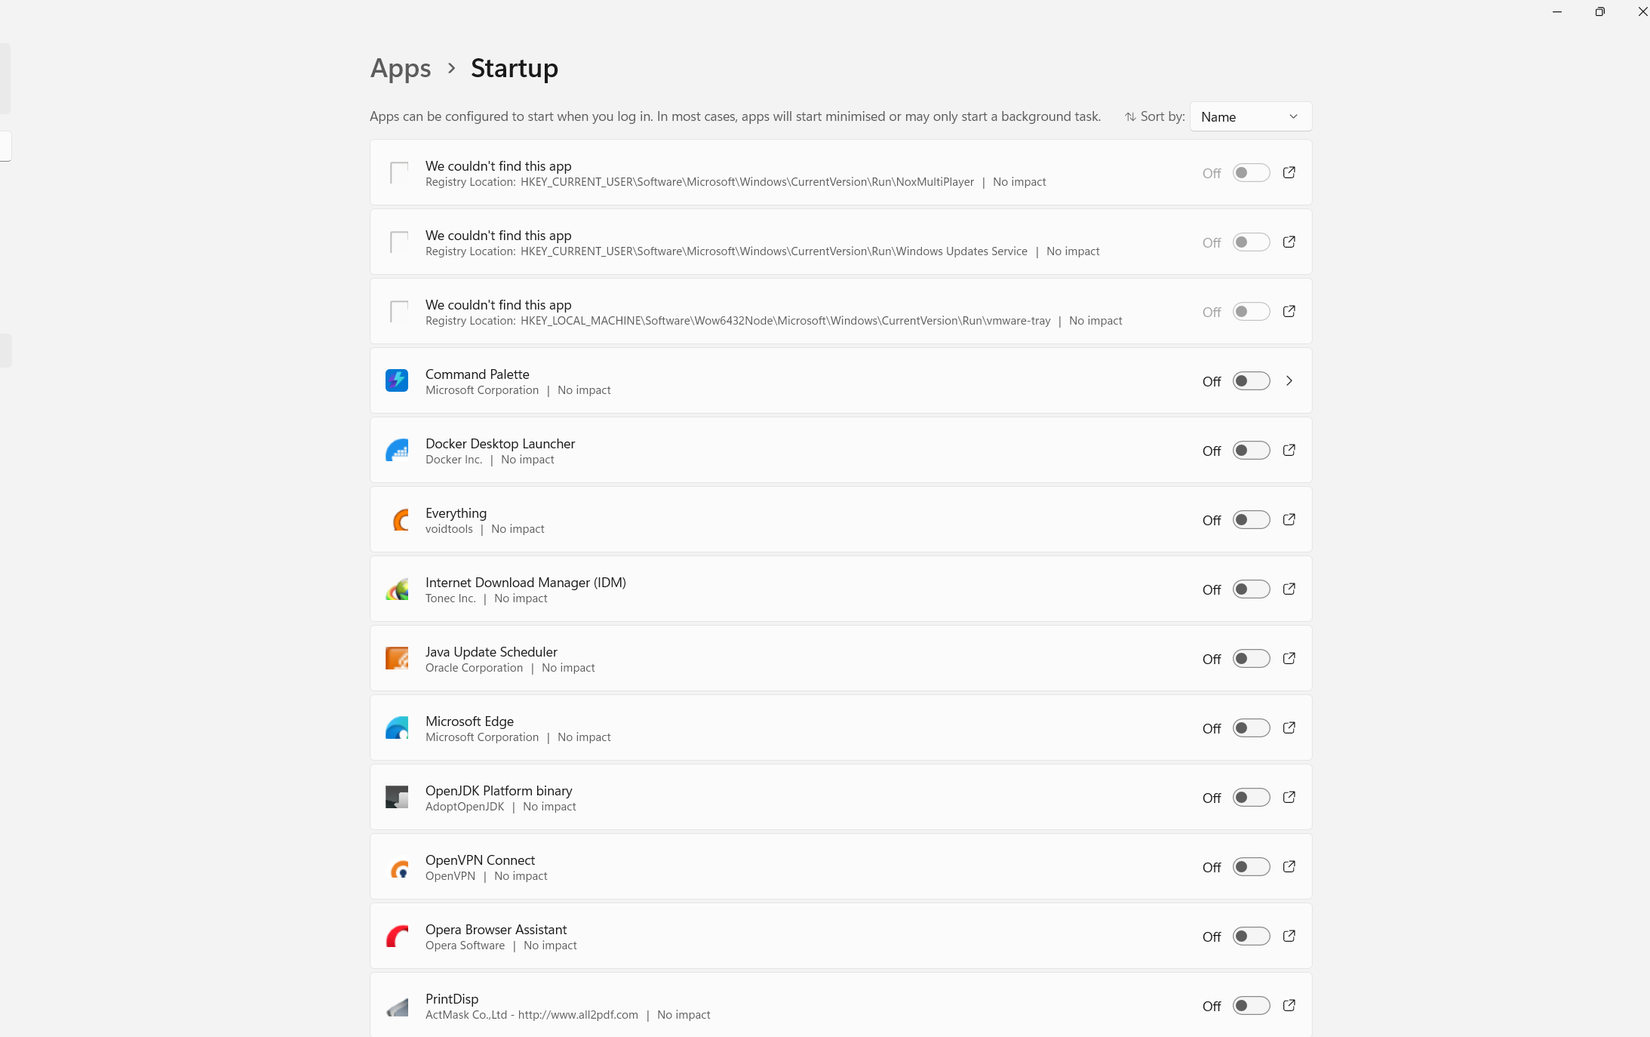
Task: Enable Everything at startup
Action: (x=1251, y=520)
